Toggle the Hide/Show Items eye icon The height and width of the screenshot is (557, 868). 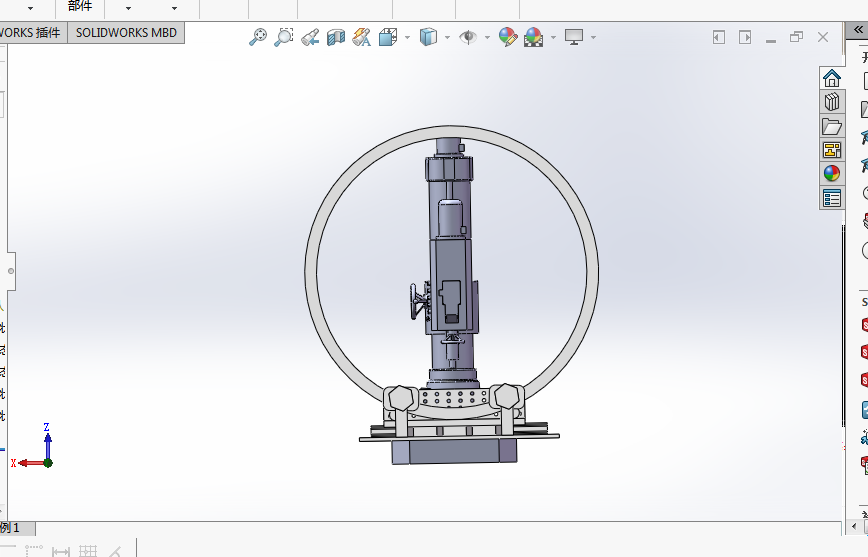pos(468,37)
